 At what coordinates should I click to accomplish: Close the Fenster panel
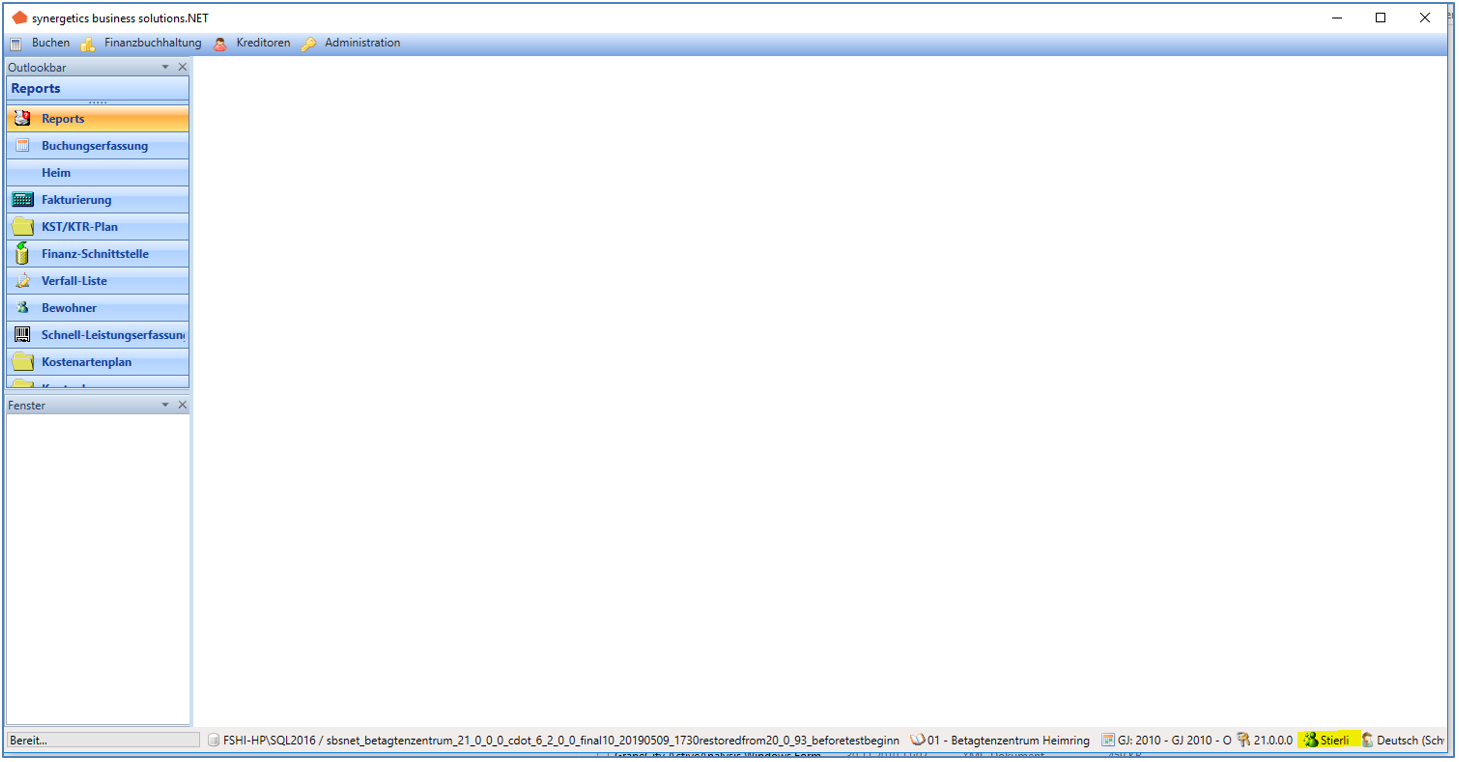click(x=182, y=405)
